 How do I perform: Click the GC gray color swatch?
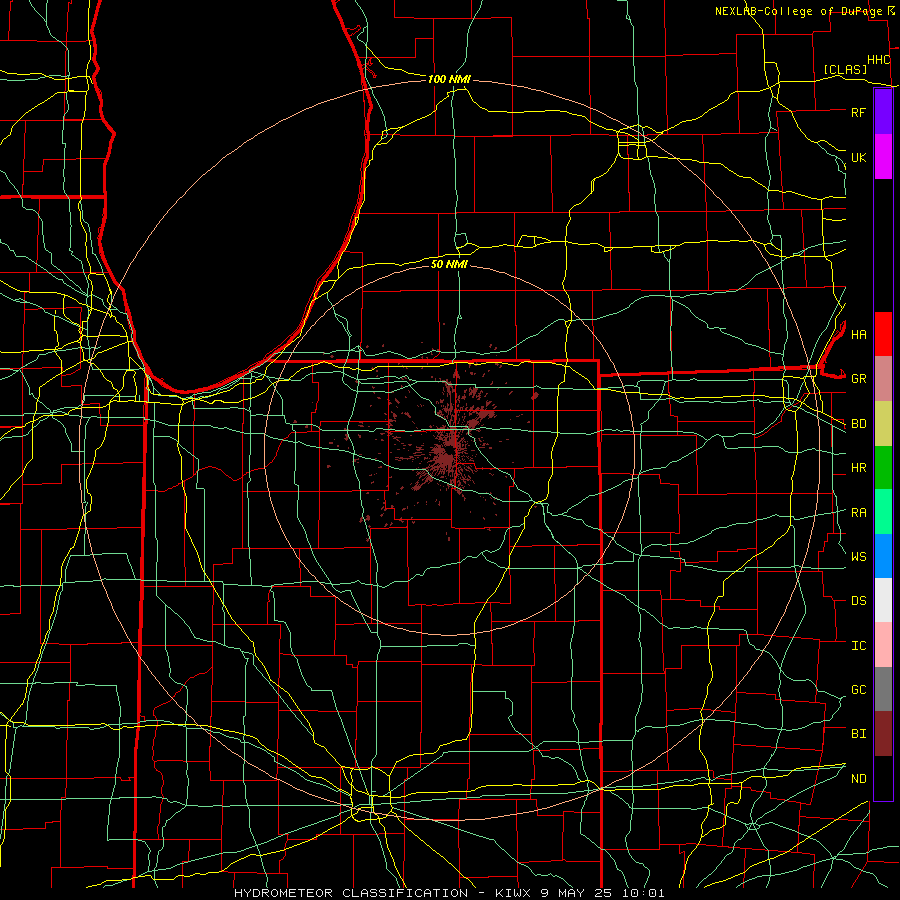coord(883,689)
